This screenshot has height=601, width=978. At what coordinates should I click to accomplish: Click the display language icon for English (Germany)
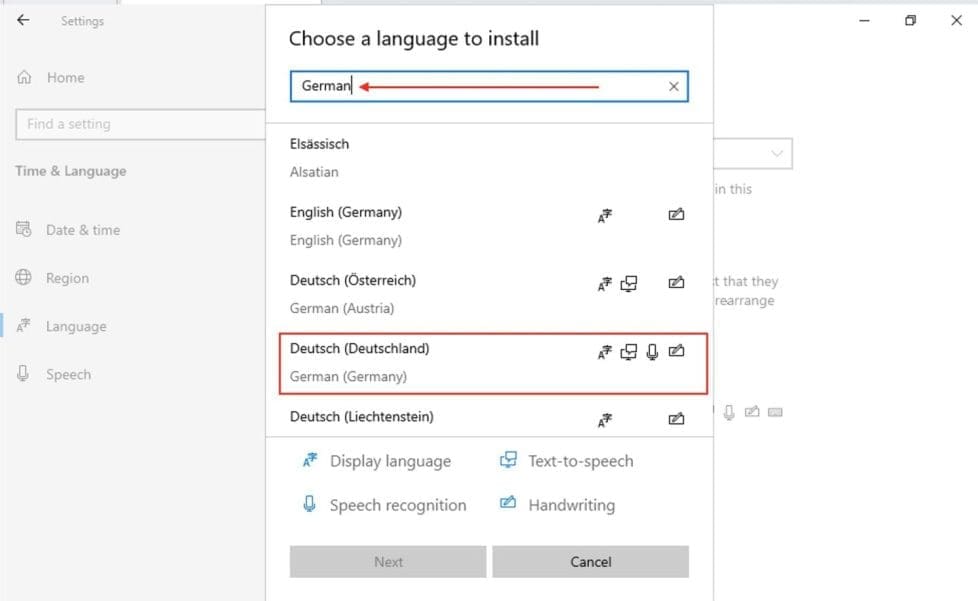(x=605, y=215)
